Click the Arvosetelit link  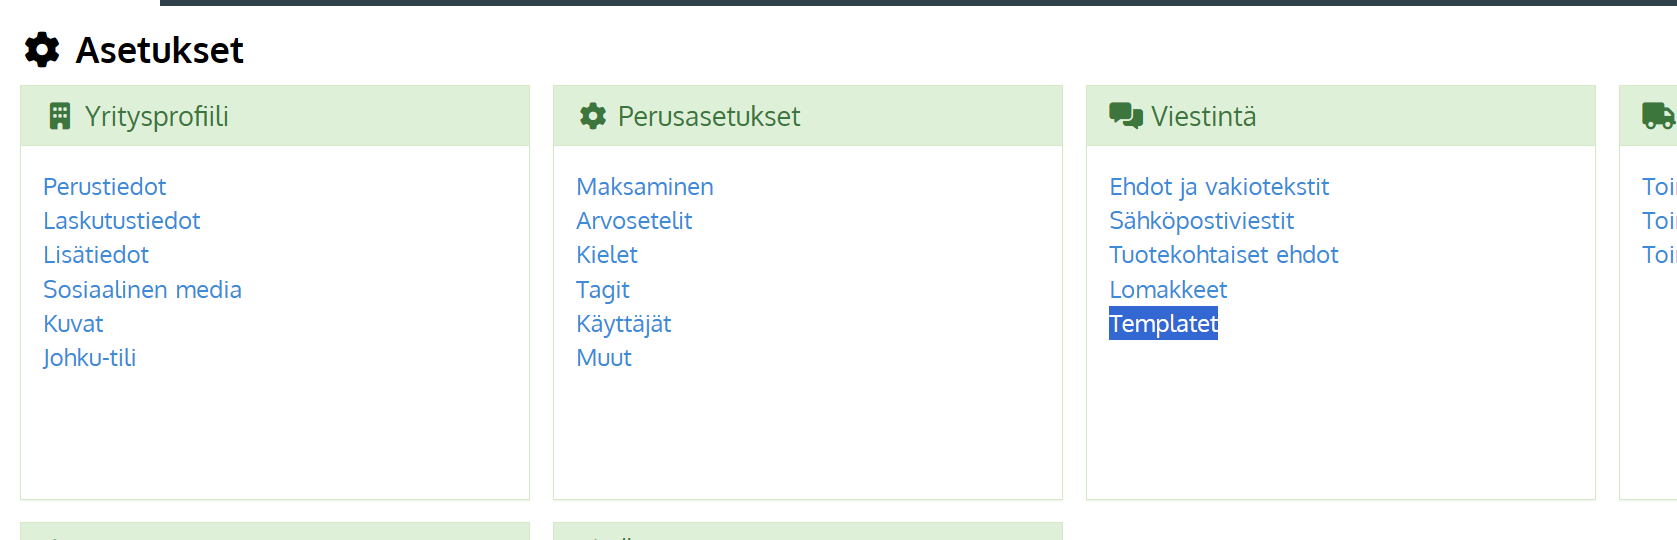(x=633, y=221)
